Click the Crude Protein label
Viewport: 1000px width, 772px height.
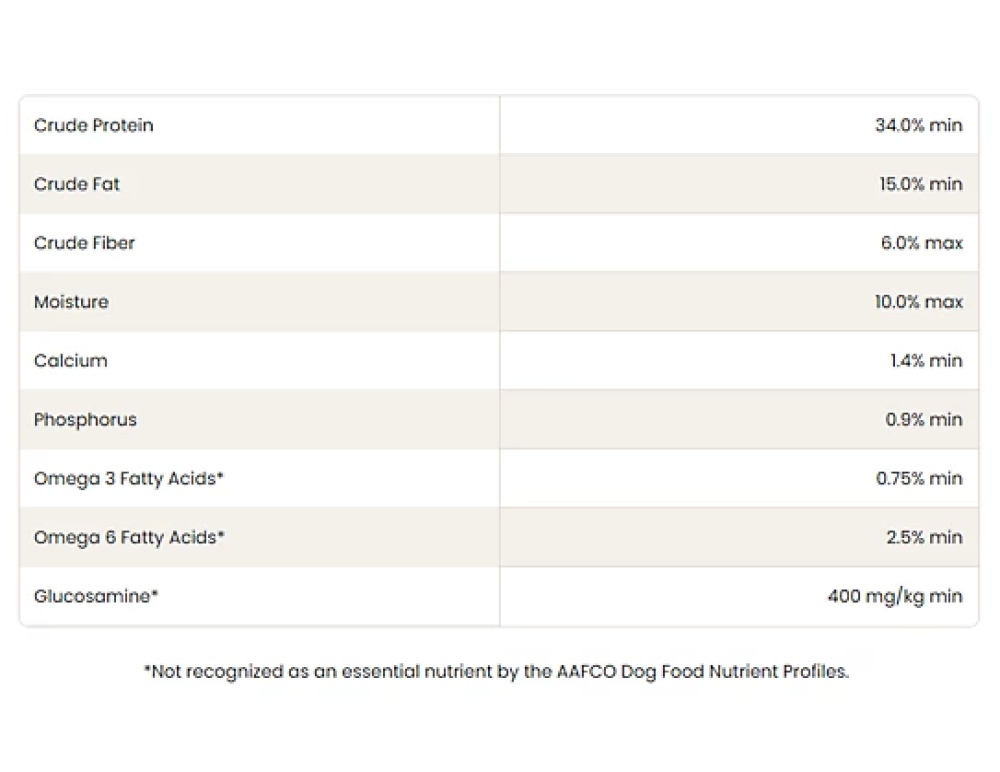click(94, 125)
